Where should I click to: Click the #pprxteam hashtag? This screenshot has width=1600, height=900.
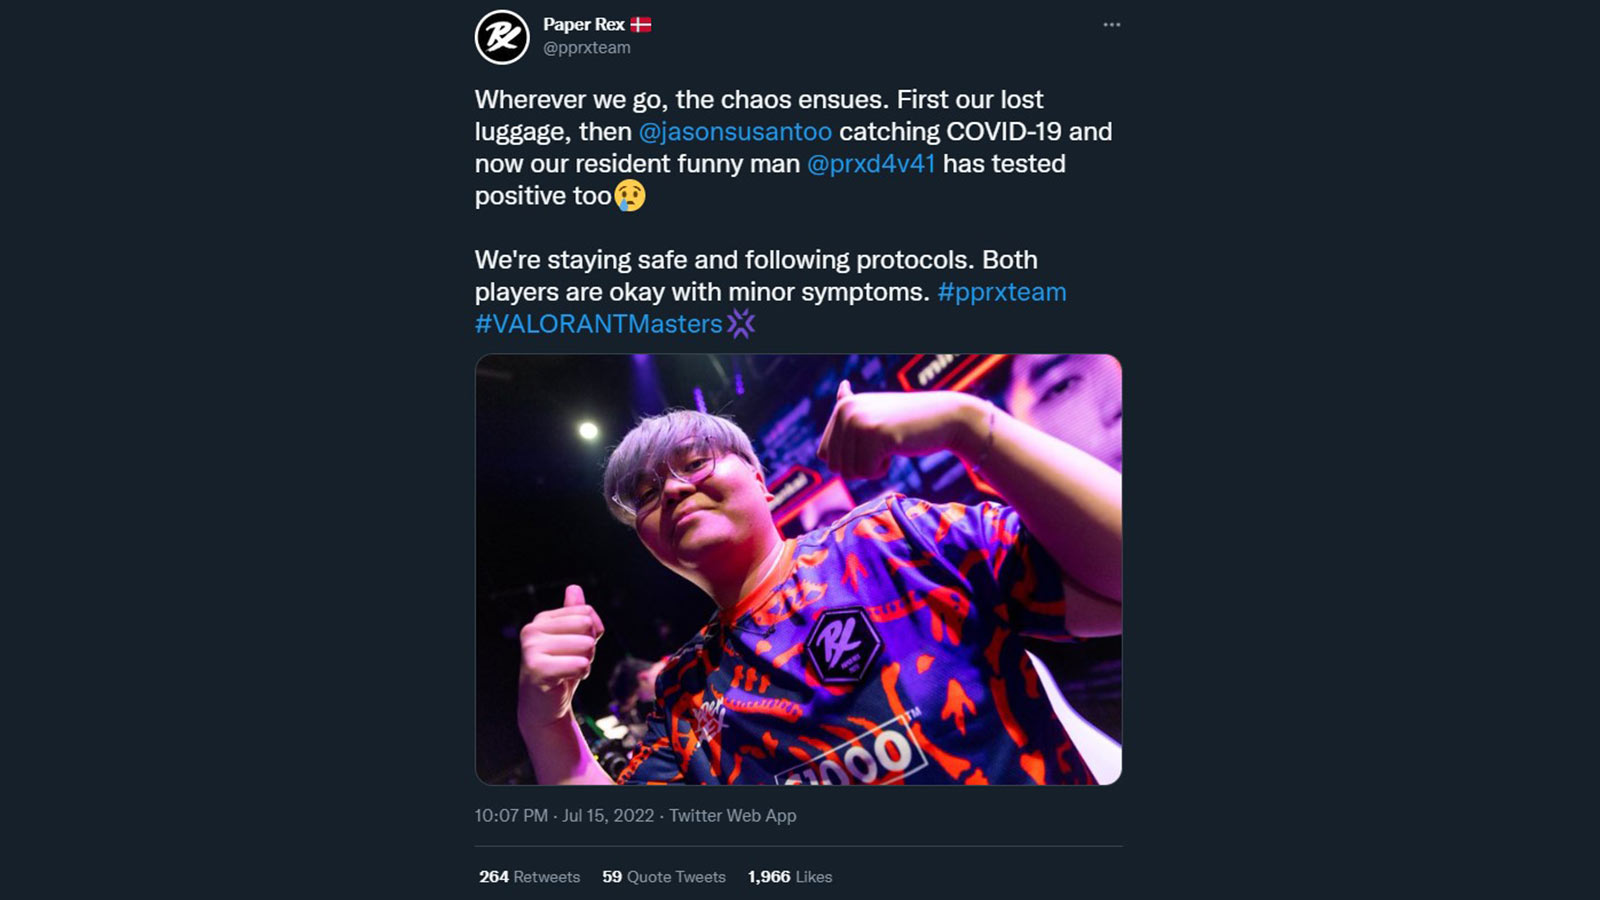(1002, 292)
